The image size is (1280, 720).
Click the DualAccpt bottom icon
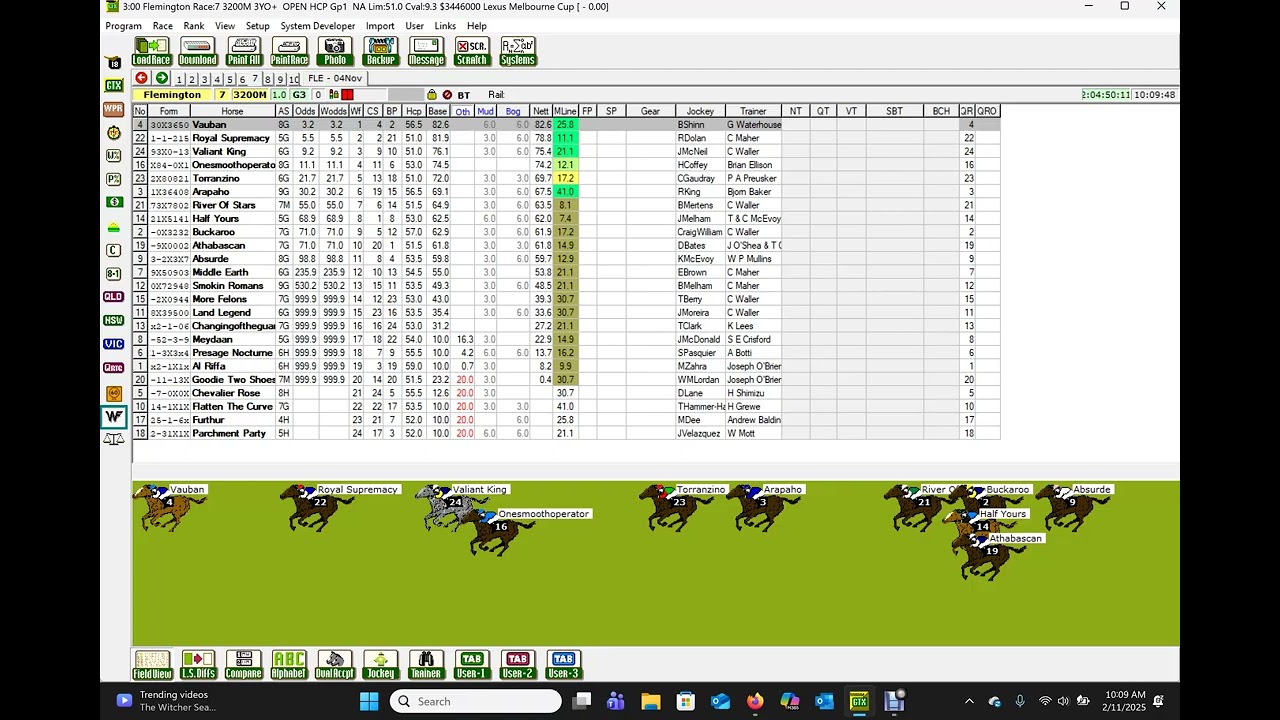pyautogui.click(x=335, y=665)
